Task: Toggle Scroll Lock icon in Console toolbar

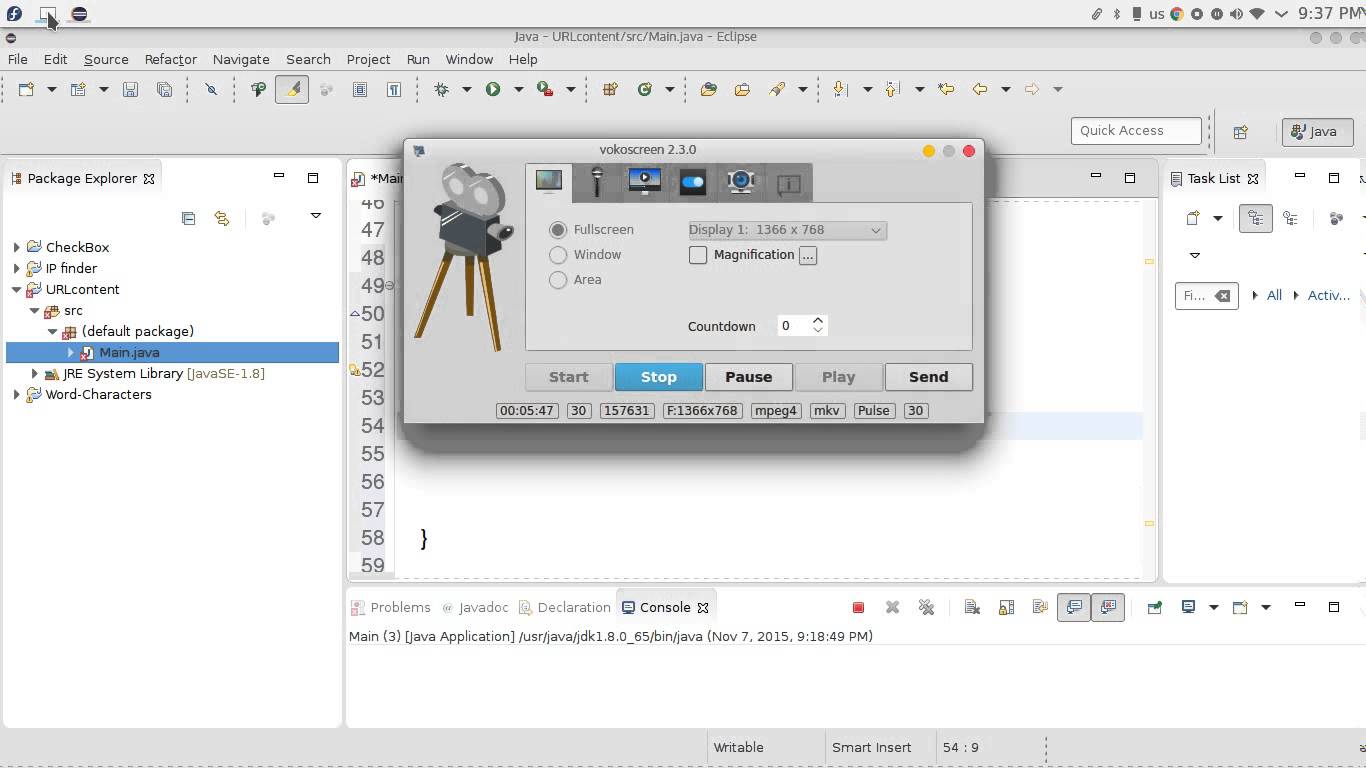Action: [1006, 607]
